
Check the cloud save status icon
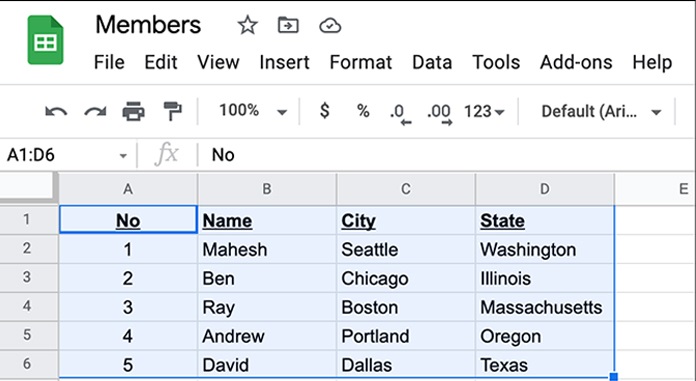(330, 26)
